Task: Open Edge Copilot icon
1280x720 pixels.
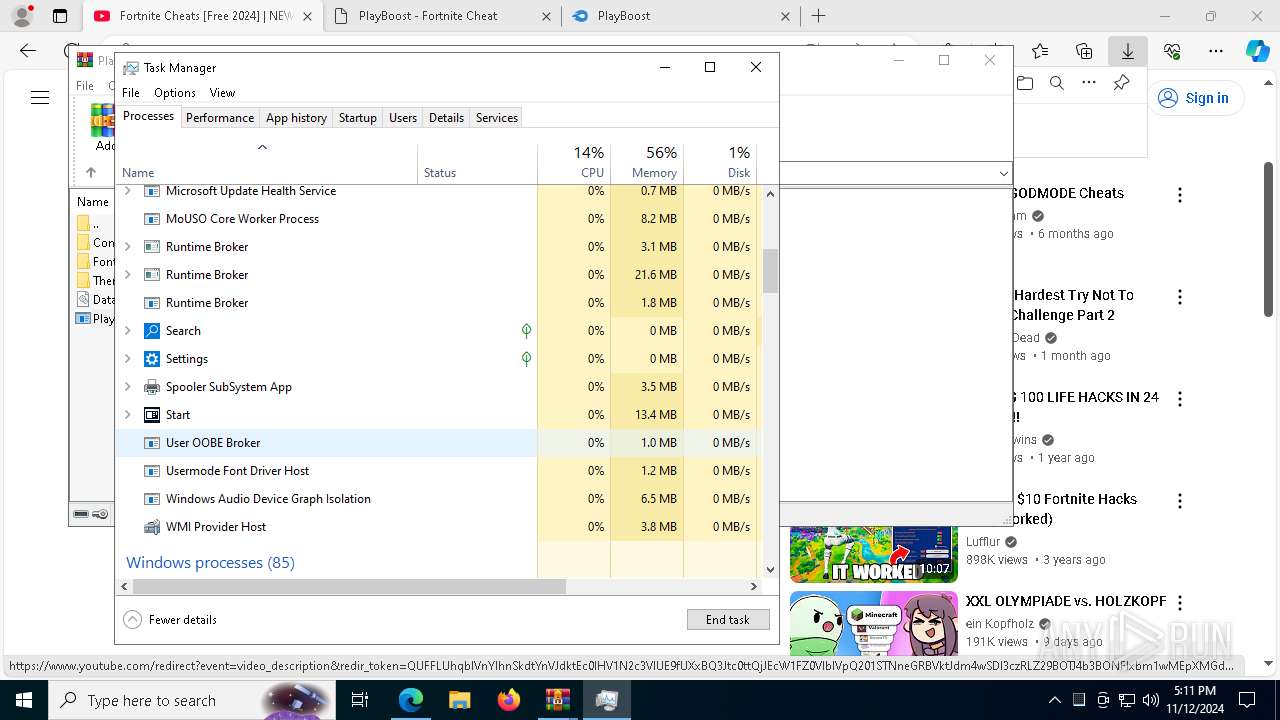Action: coord(1257,51)
